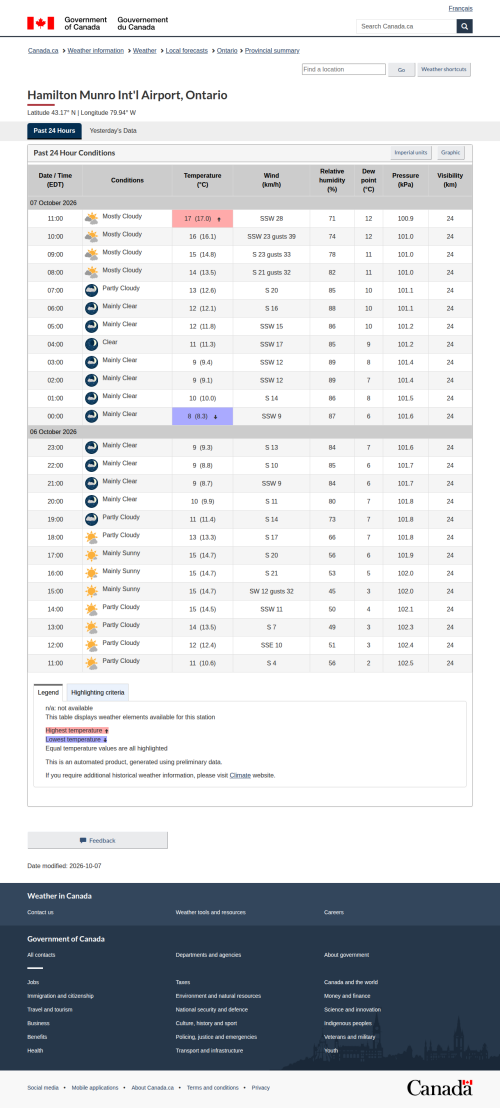Image resolution: width=500 pixels, height=1108 pixels.
Task: Click Mainly Sunny icon in 16:00 row
Action: (x=91, y=573)
